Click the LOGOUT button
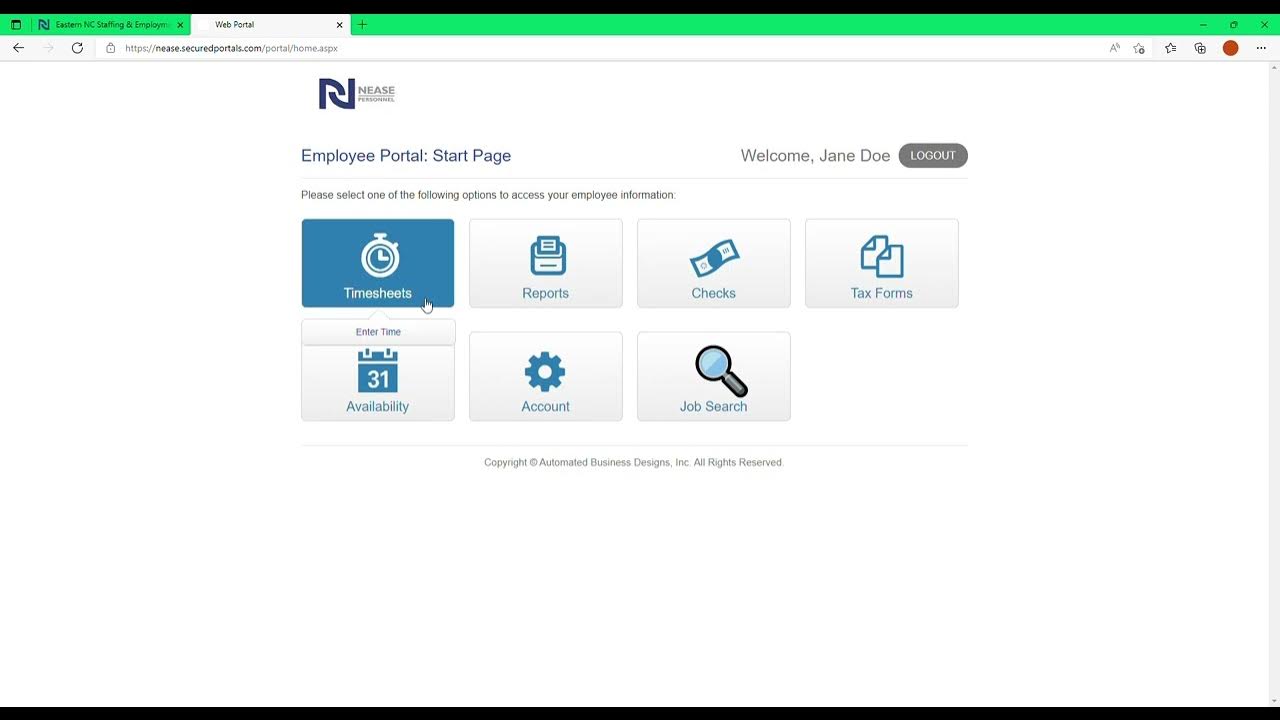Viewport: 1280px width, 720px height. [x=933, y=155]
